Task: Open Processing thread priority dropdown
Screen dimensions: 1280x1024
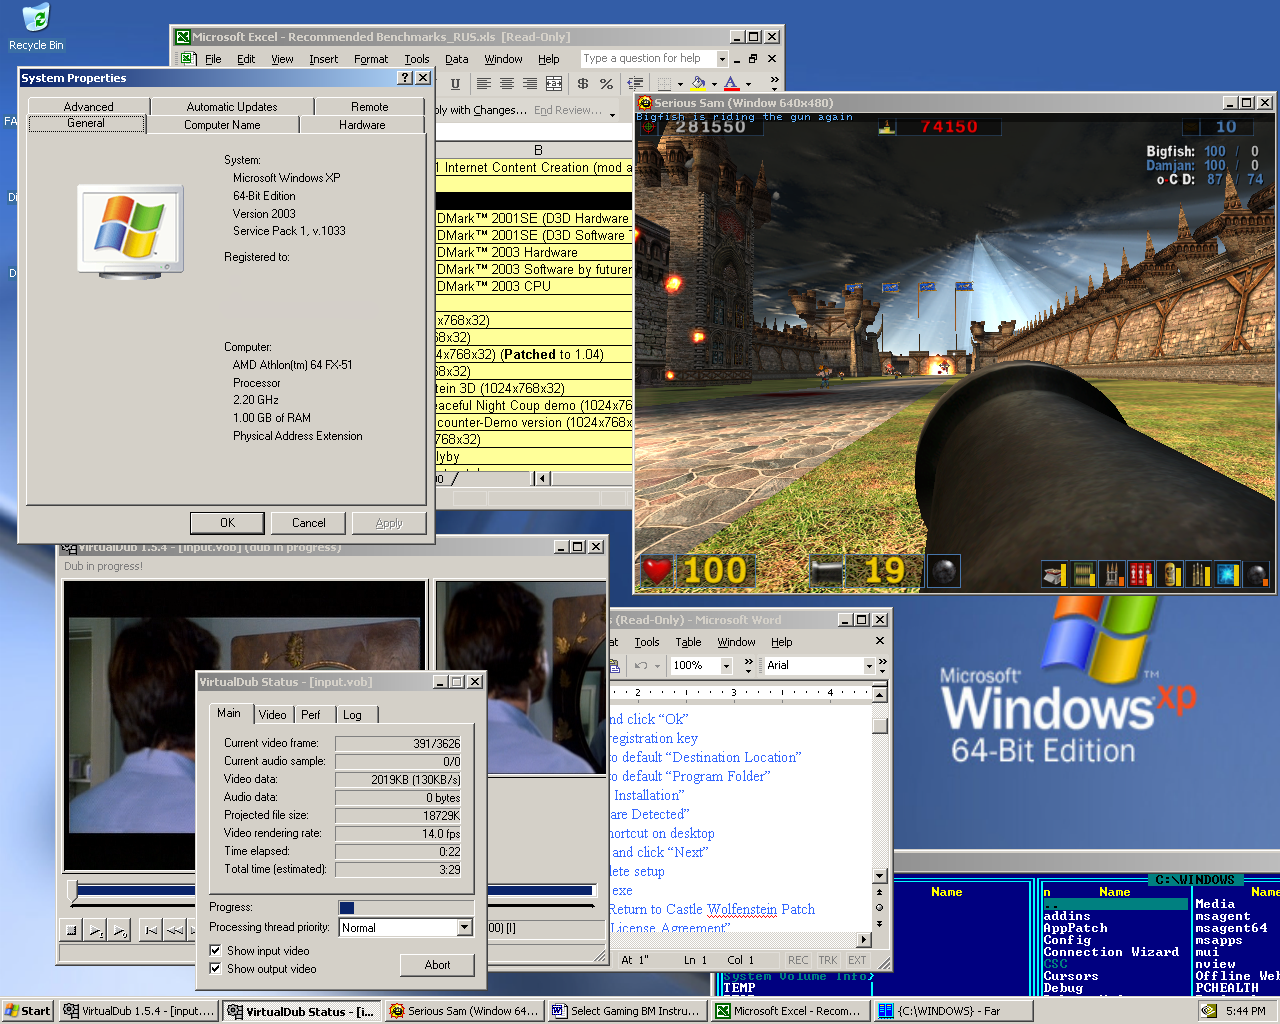Action: point(464,928)
